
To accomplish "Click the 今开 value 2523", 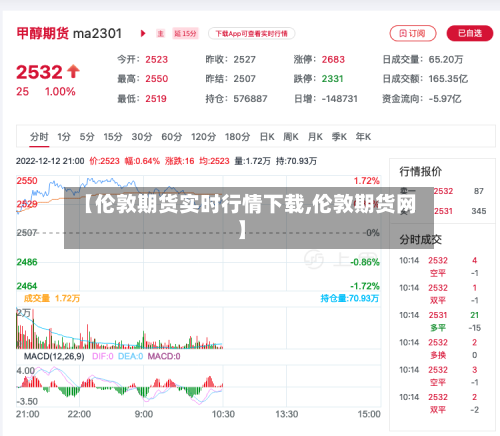I will [x=156, y=60].
